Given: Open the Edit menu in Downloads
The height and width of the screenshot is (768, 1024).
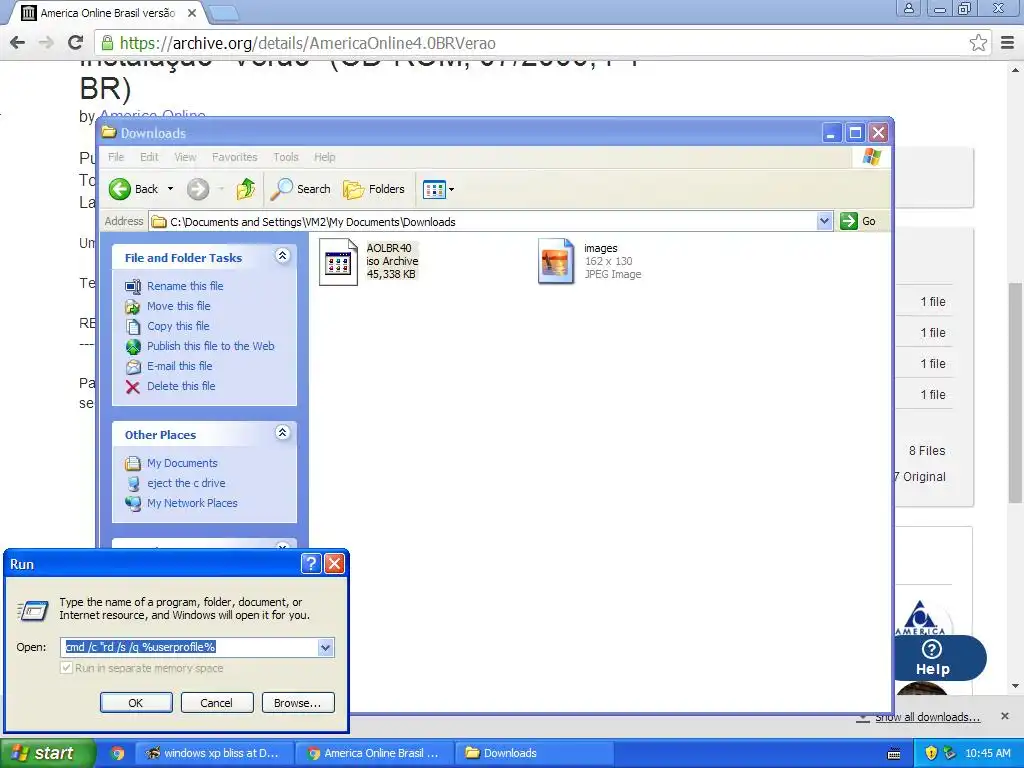Looking at the screenshot, I should tap(149, 157).
